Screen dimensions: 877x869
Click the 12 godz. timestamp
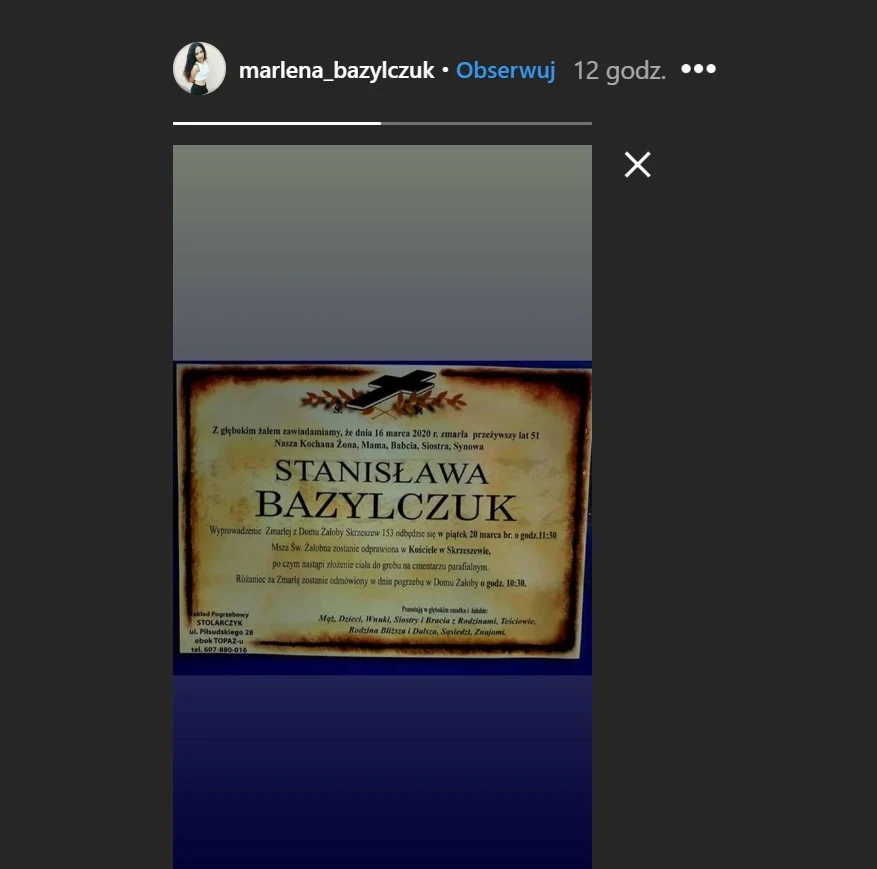[619, 70]
